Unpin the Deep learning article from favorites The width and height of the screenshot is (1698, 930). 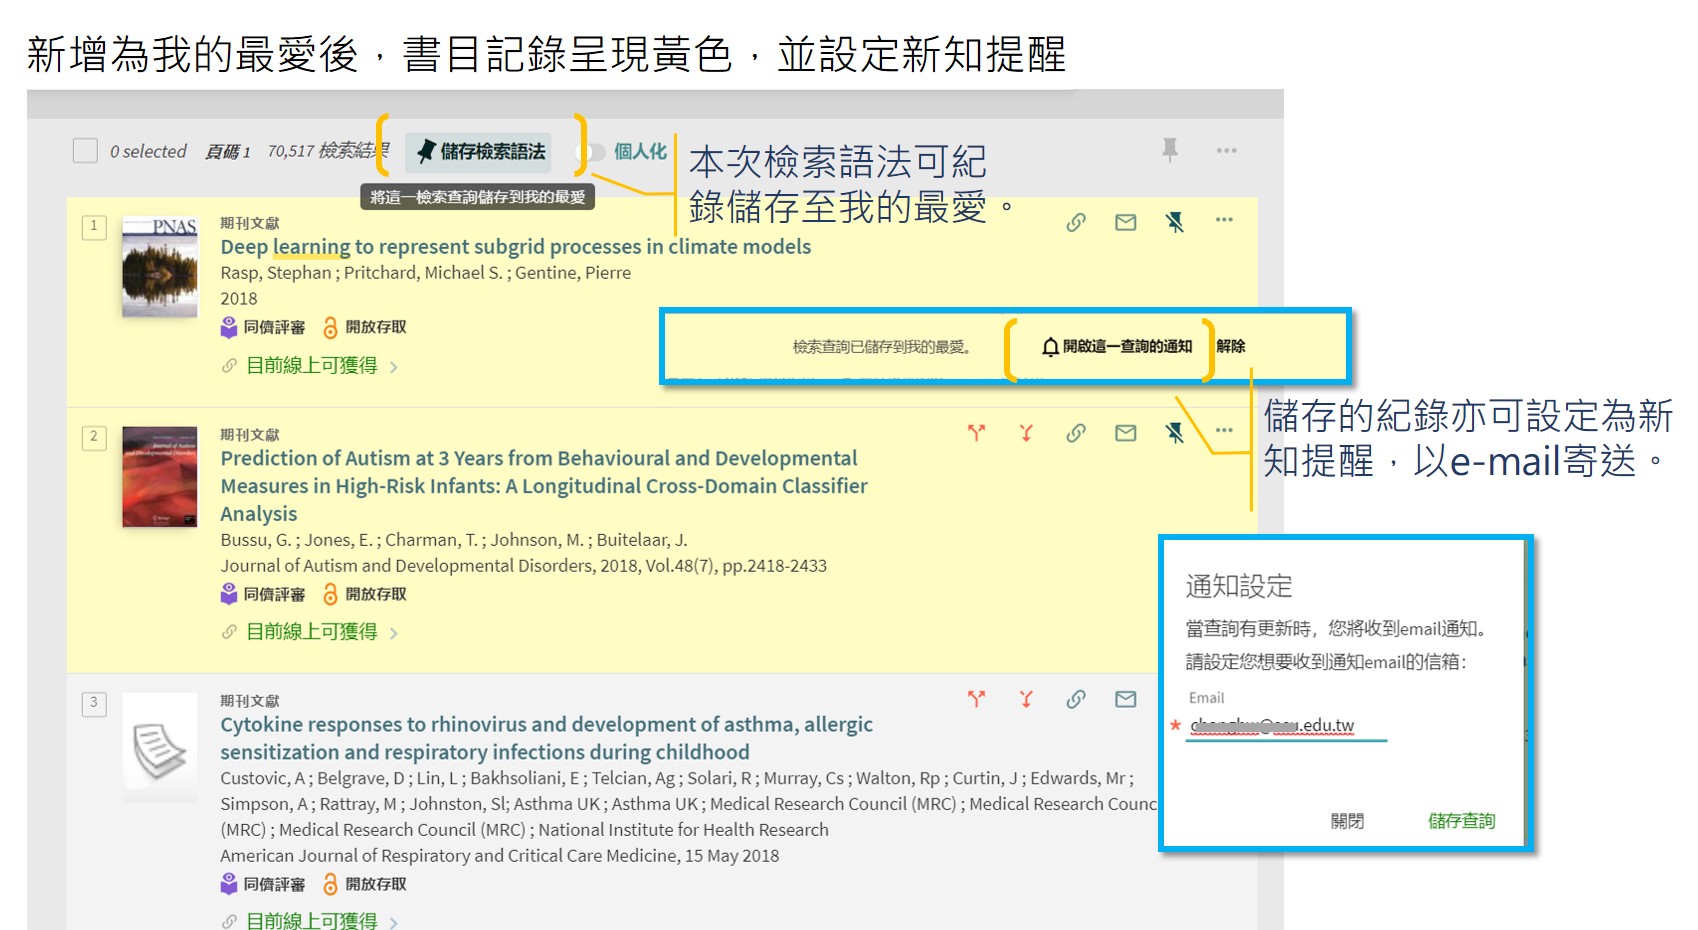pyautogui.click(x=1175, y=222)
